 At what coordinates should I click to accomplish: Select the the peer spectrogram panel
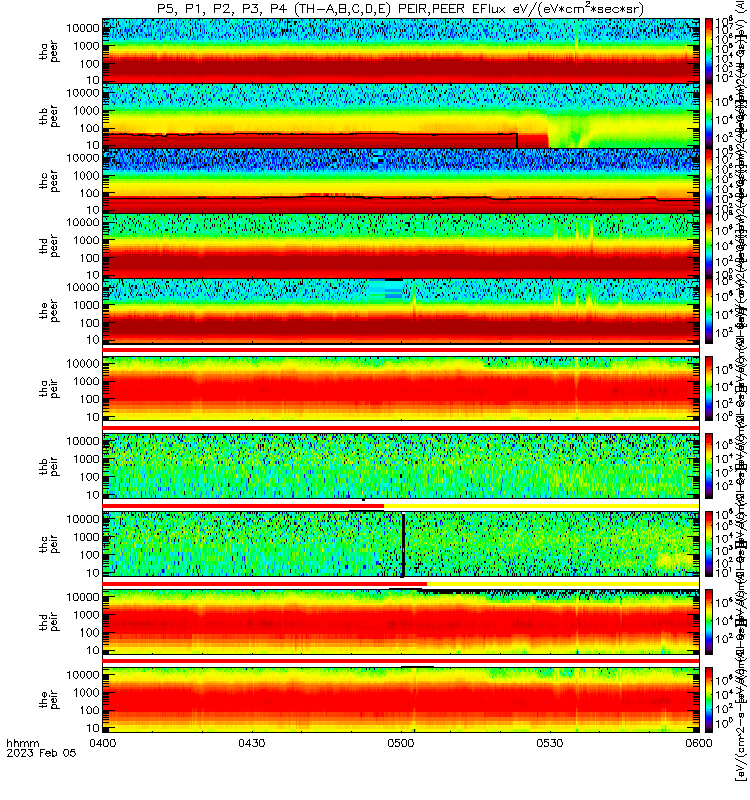401,311
